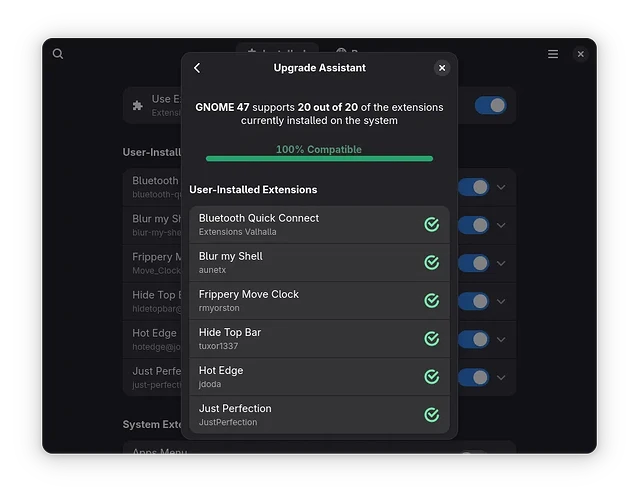Screen dimensions: 638x500
Task: Click the Hot Edge compatibility checkmark
Action: 432,377
